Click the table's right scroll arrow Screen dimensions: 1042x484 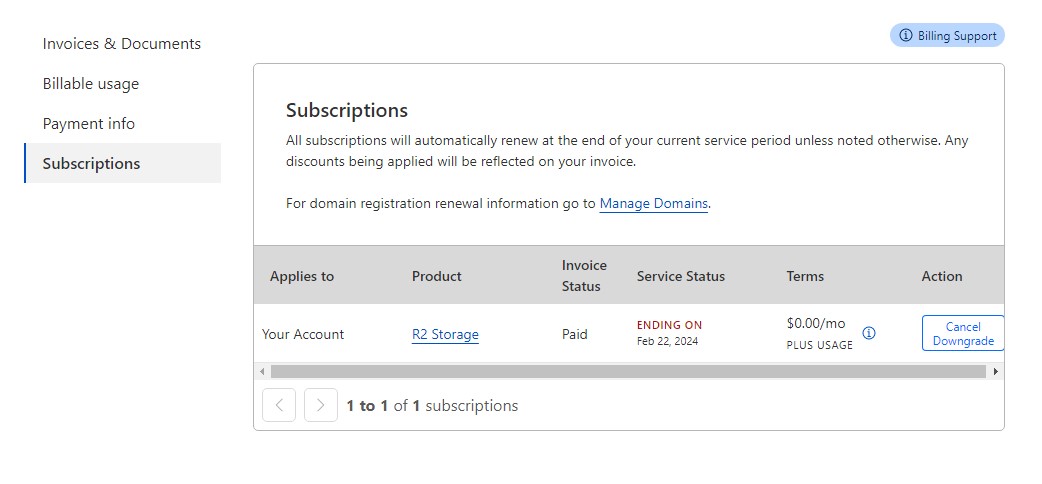996,371
